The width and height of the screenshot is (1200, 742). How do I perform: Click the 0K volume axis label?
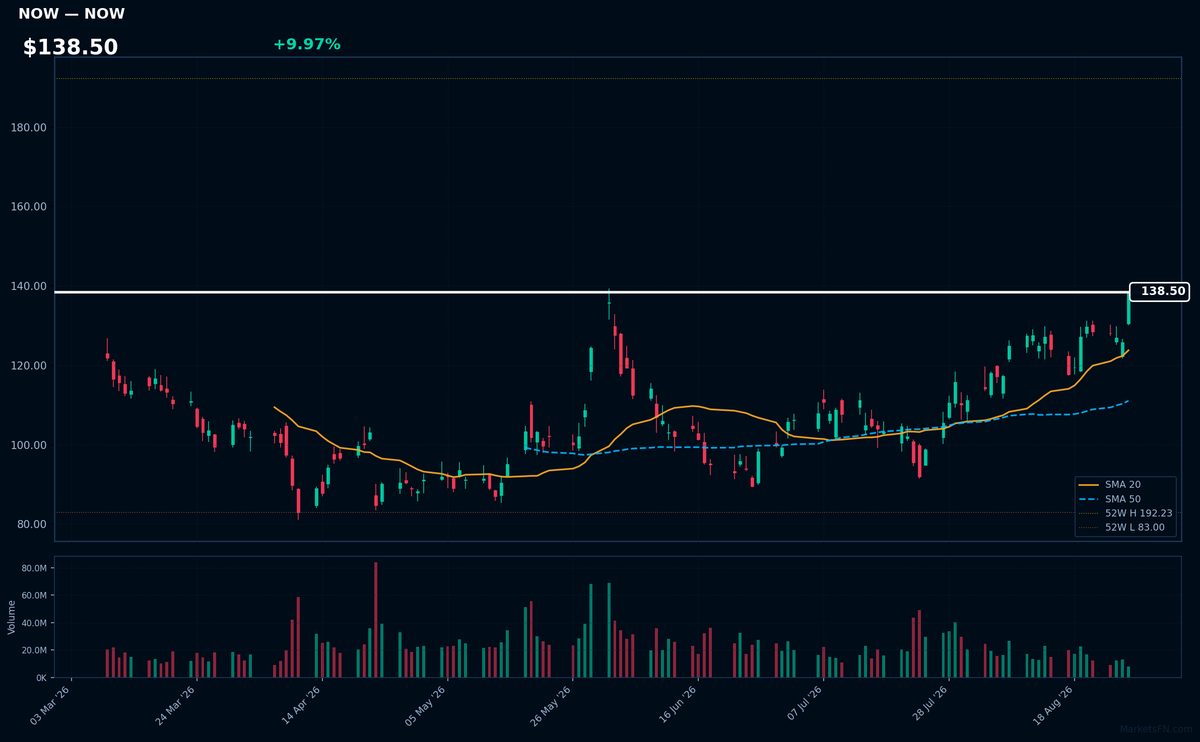point(41,678)
